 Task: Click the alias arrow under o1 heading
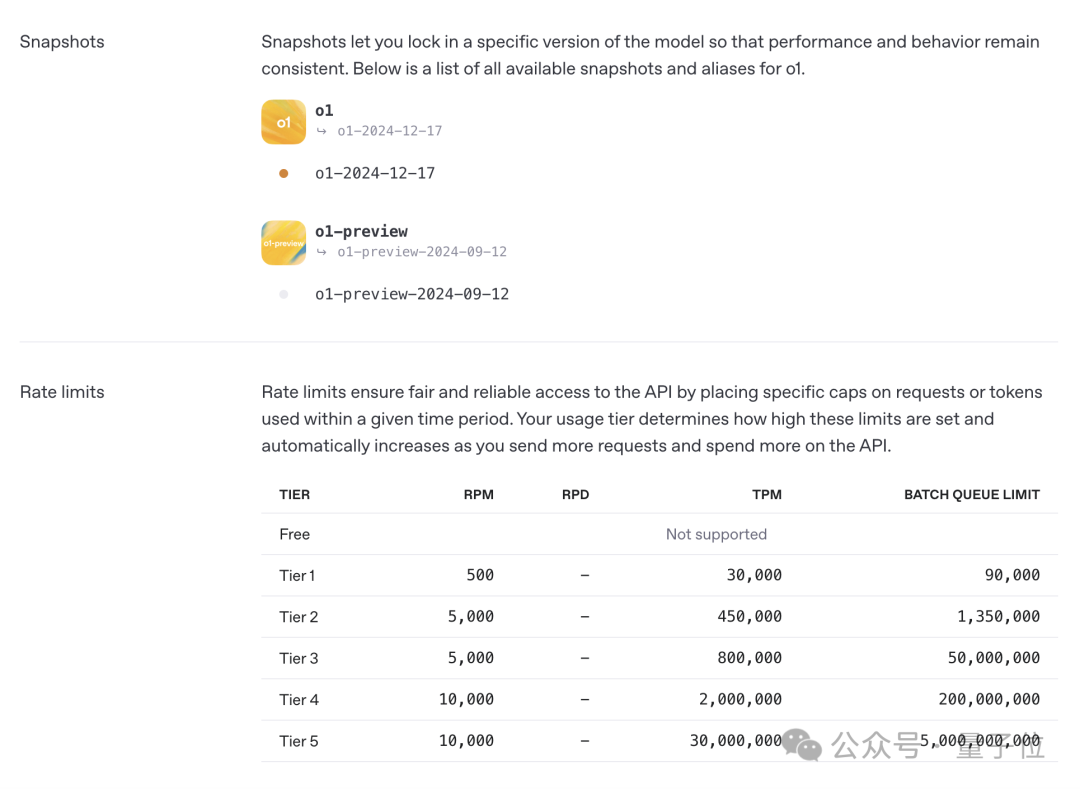click(322, 131)
